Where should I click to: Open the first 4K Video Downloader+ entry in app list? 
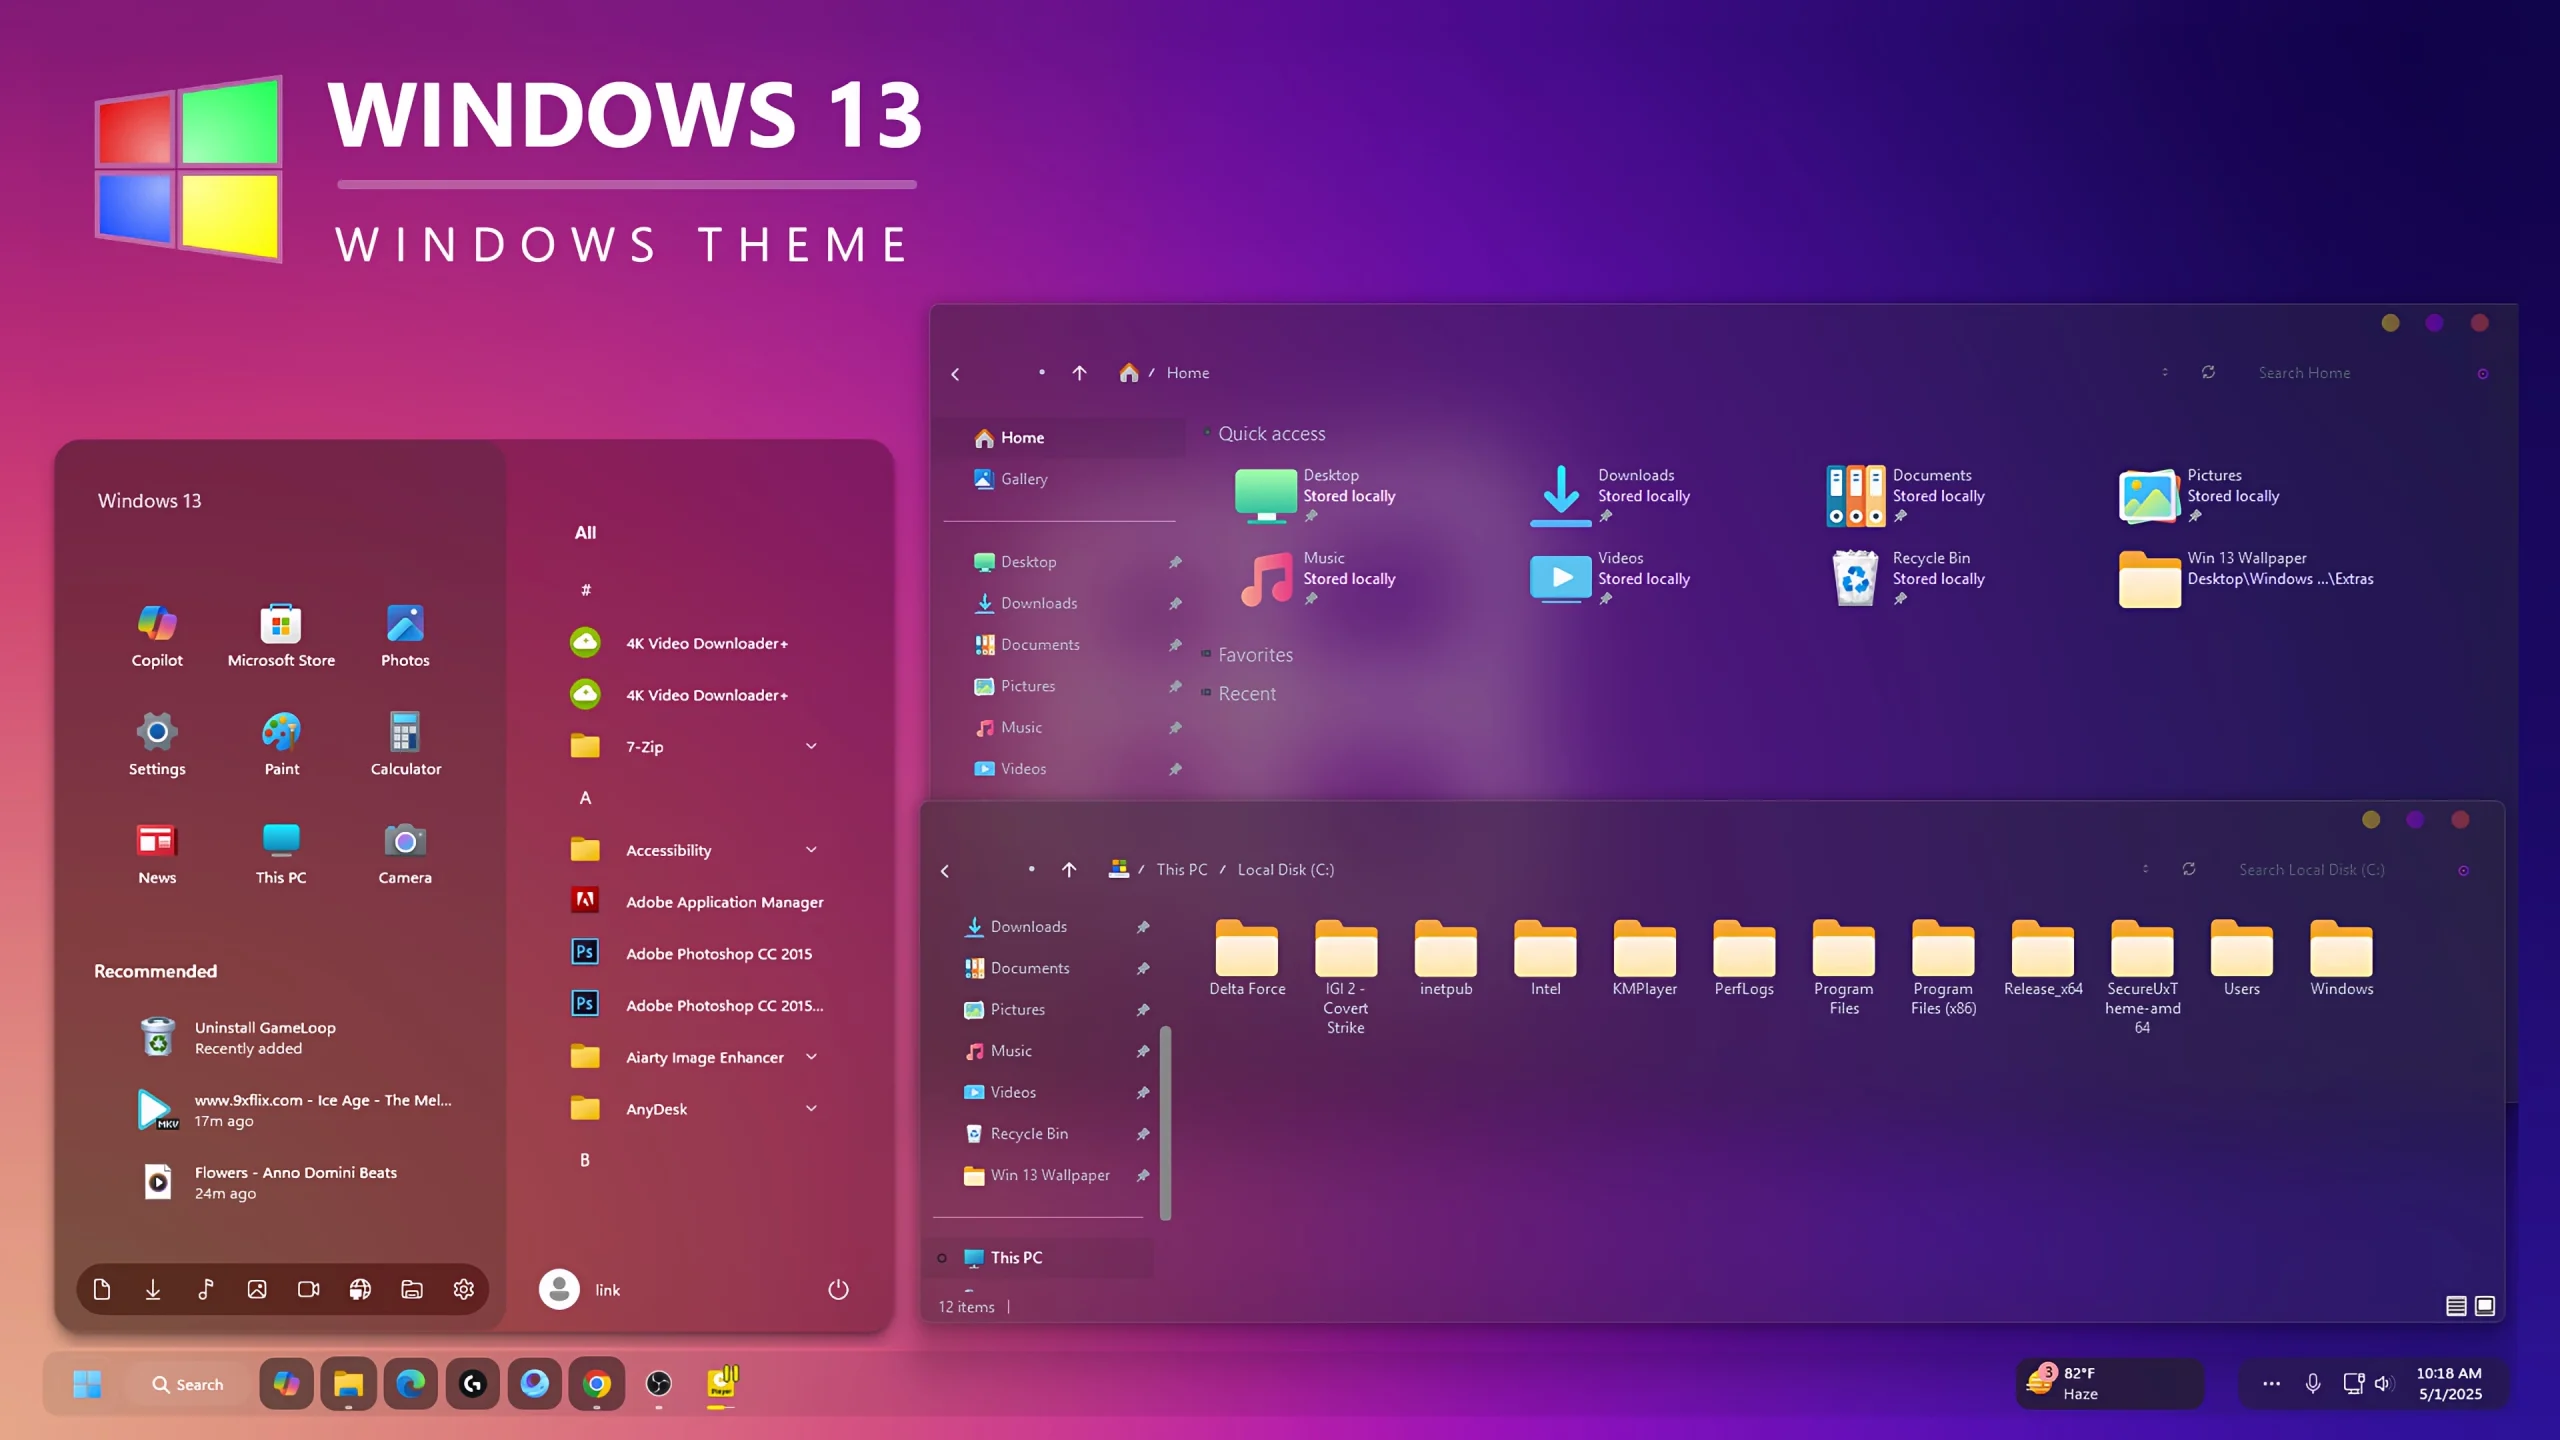[x=694, y=643]
